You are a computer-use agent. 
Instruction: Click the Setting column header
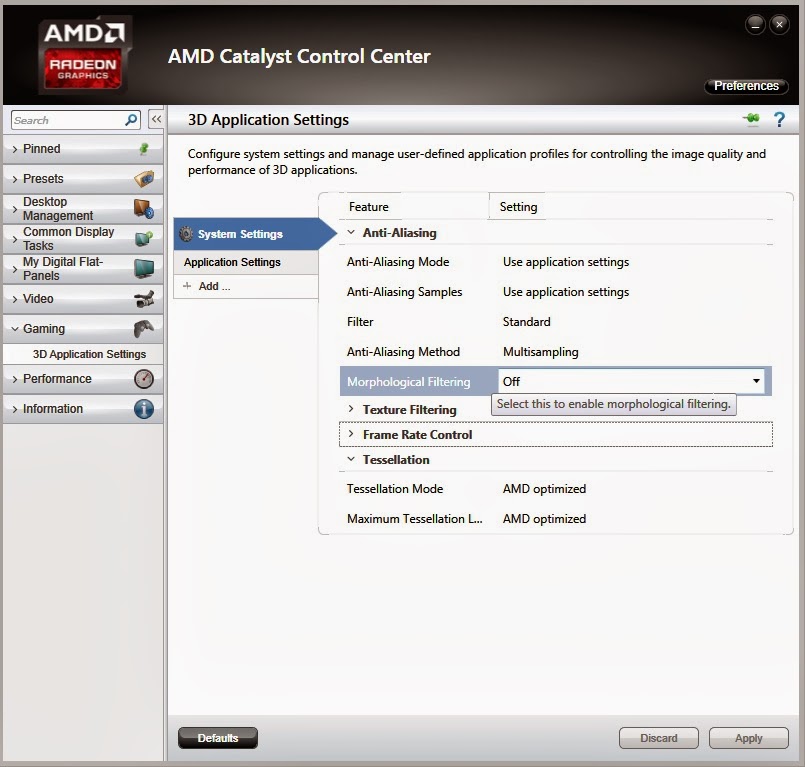[518, 206]
